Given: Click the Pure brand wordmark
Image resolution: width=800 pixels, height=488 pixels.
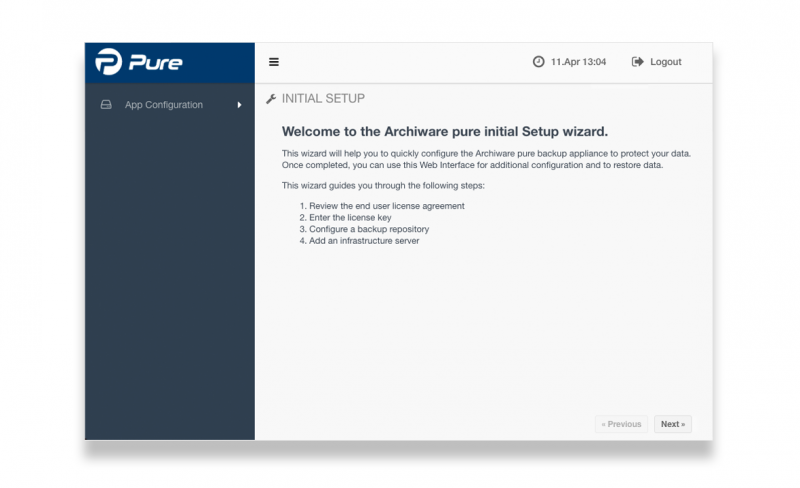Looking at the screenshot, I should pos(156,63).
